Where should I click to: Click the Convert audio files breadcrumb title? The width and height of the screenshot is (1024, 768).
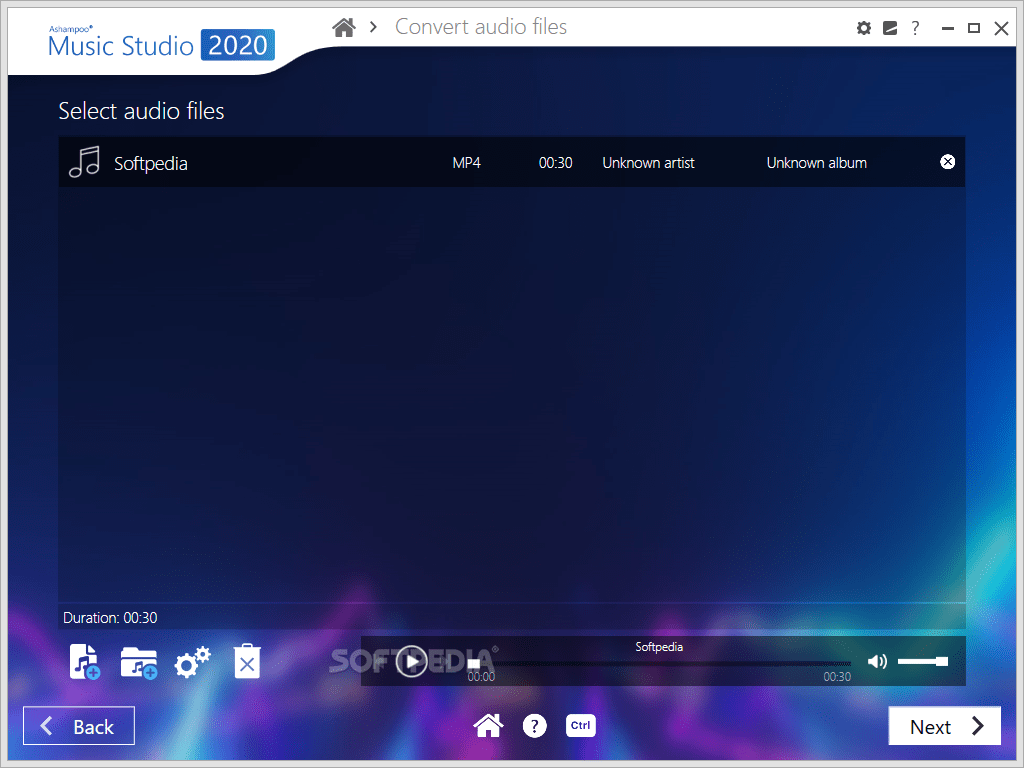pos(481,27)
